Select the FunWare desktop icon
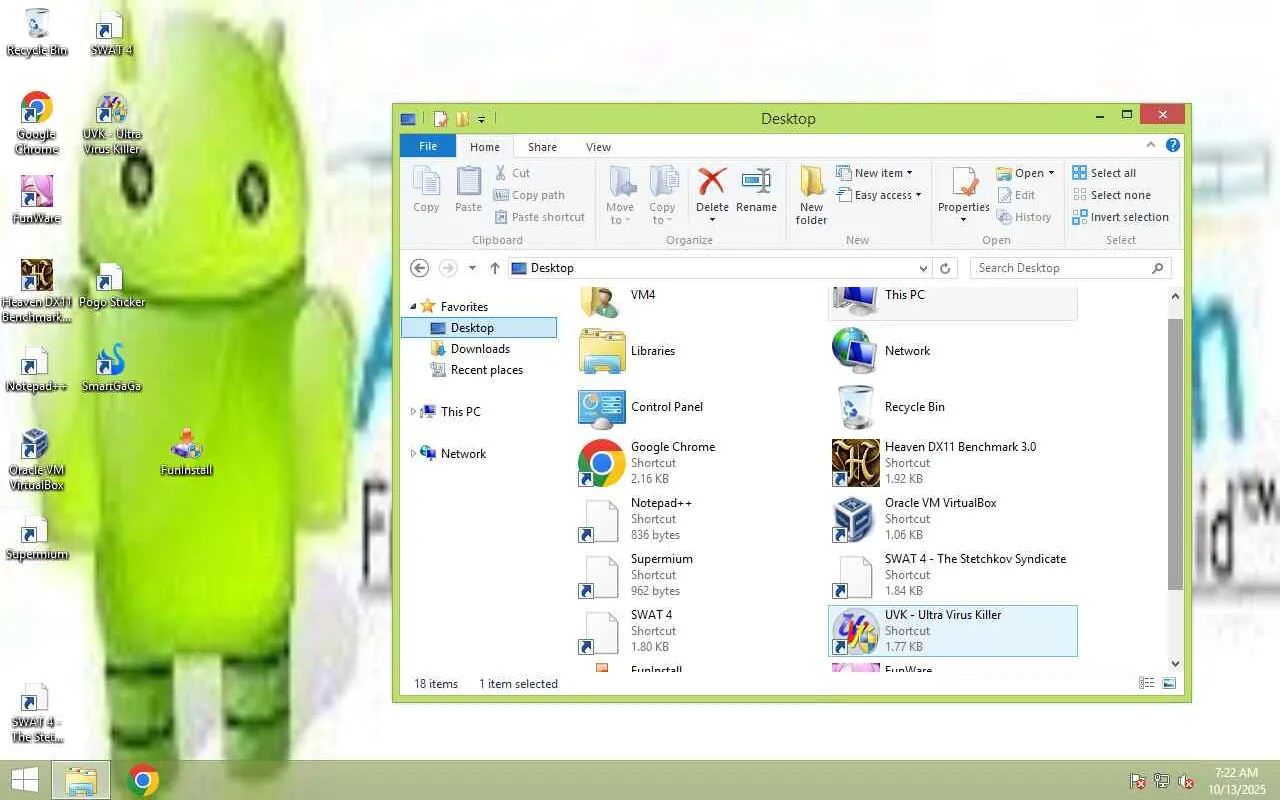1280x800 pixels. (37, 200)
